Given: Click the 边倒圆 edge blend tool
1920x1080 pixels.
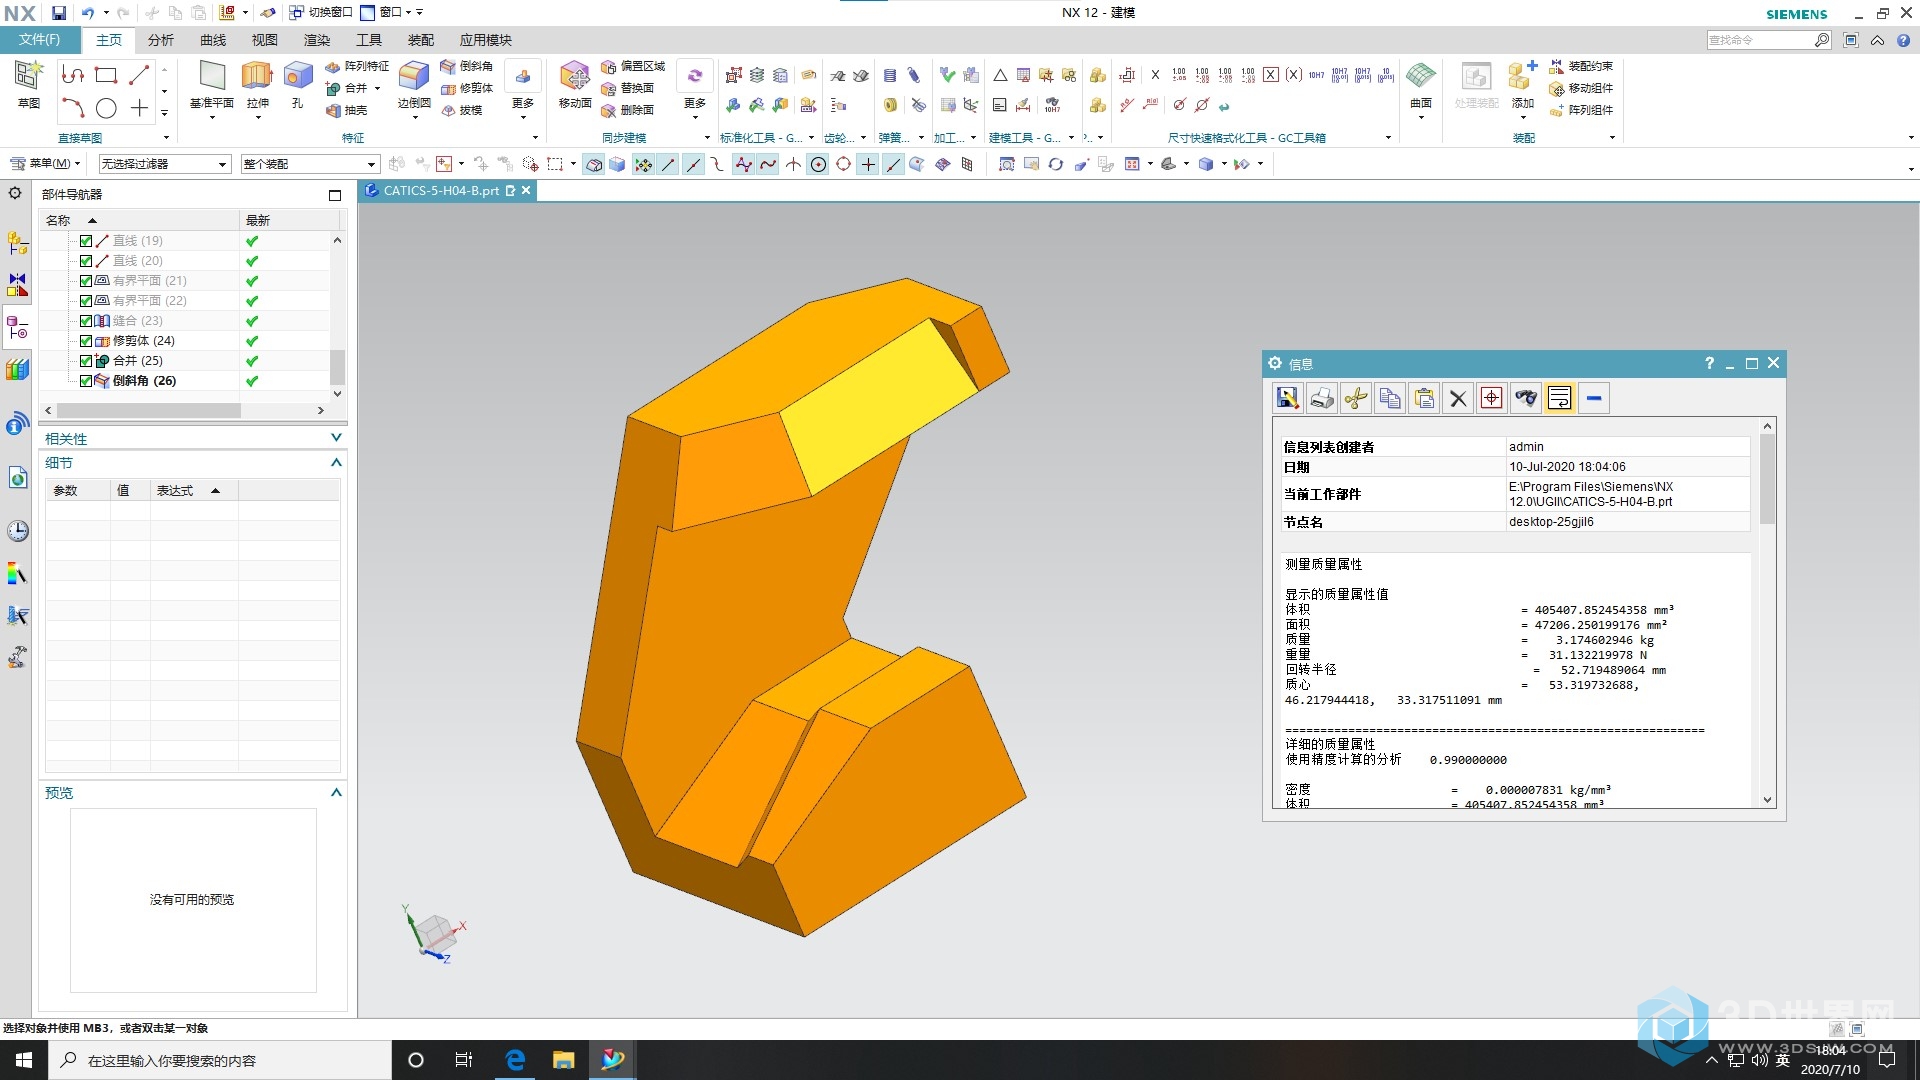Looking at the screenshot, I should pos(414,84).
